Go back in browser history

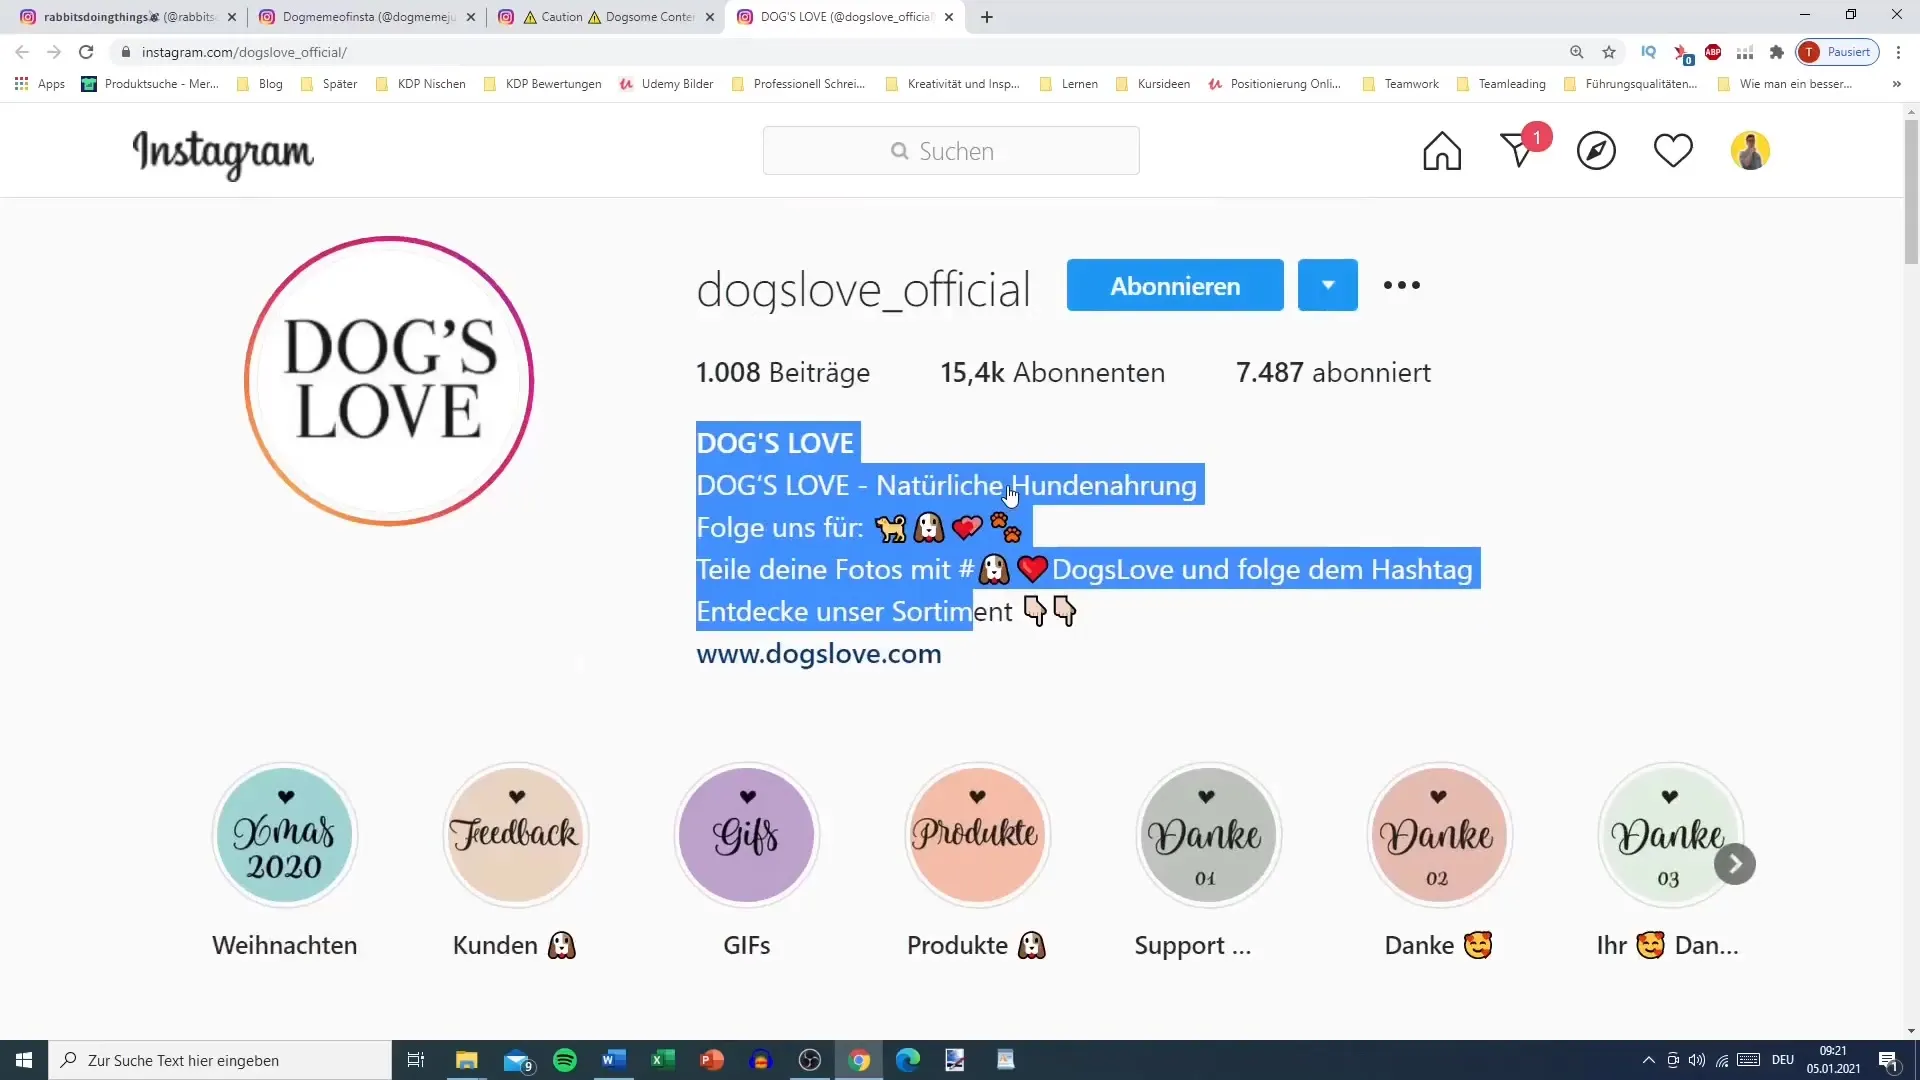(x=22, y=52)
